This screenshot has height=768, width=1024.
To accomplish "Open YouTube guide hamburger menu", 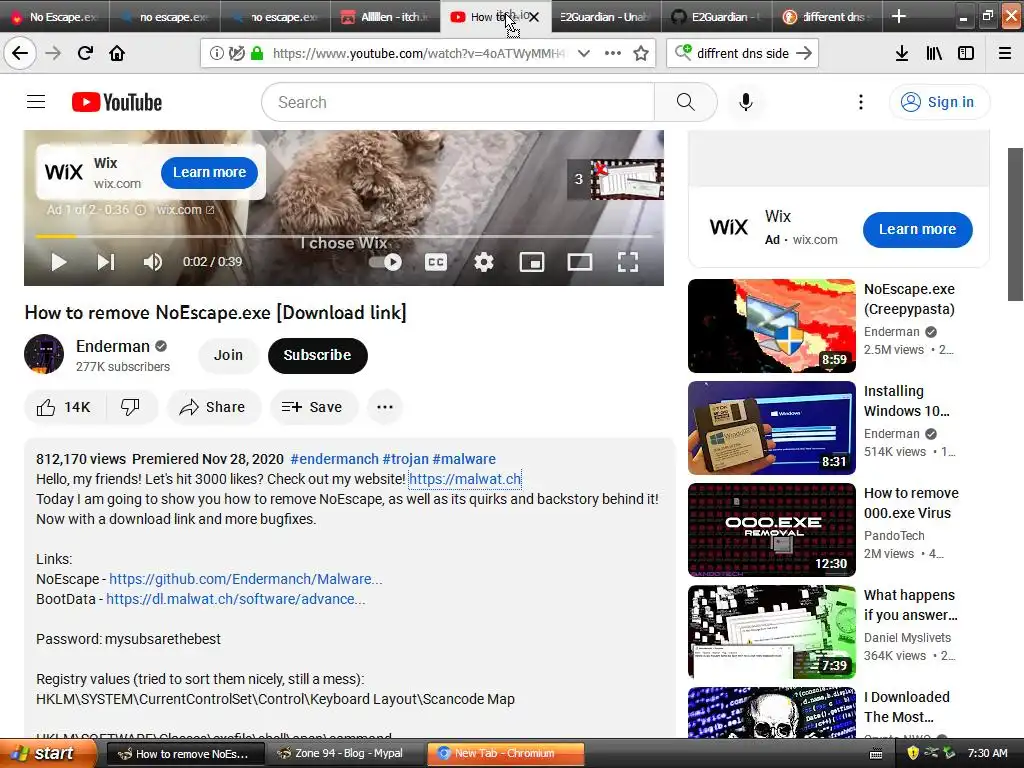I will click(x=36, y=102).
